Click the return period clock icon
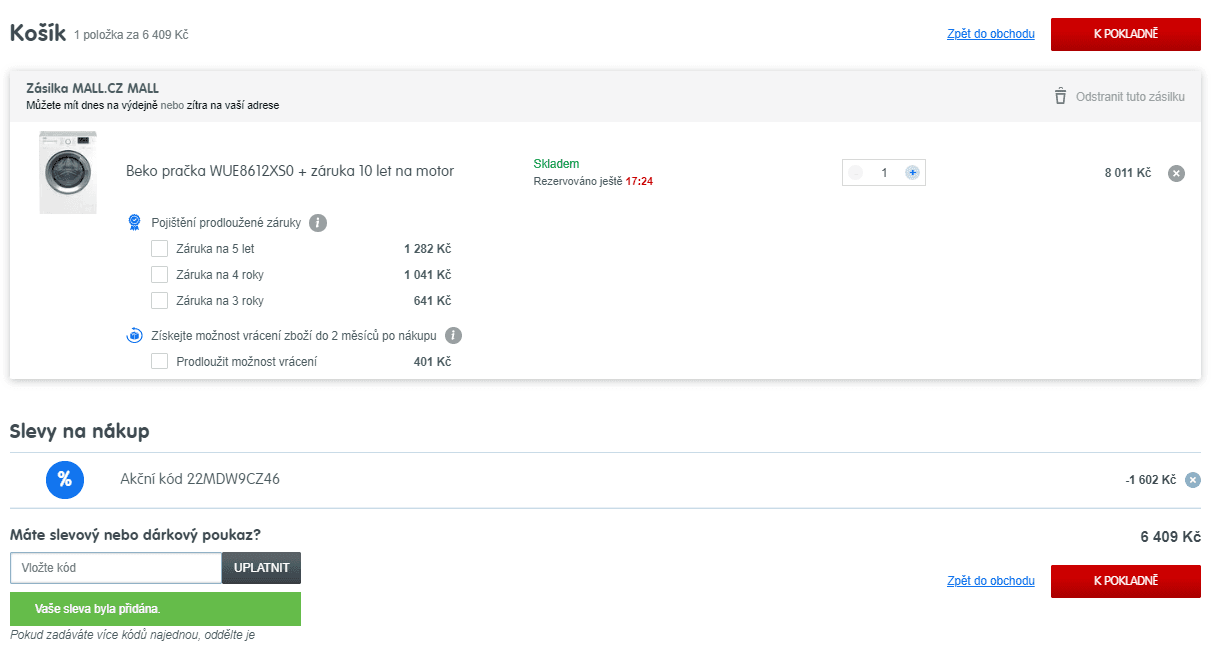 [x=134, y=336]
